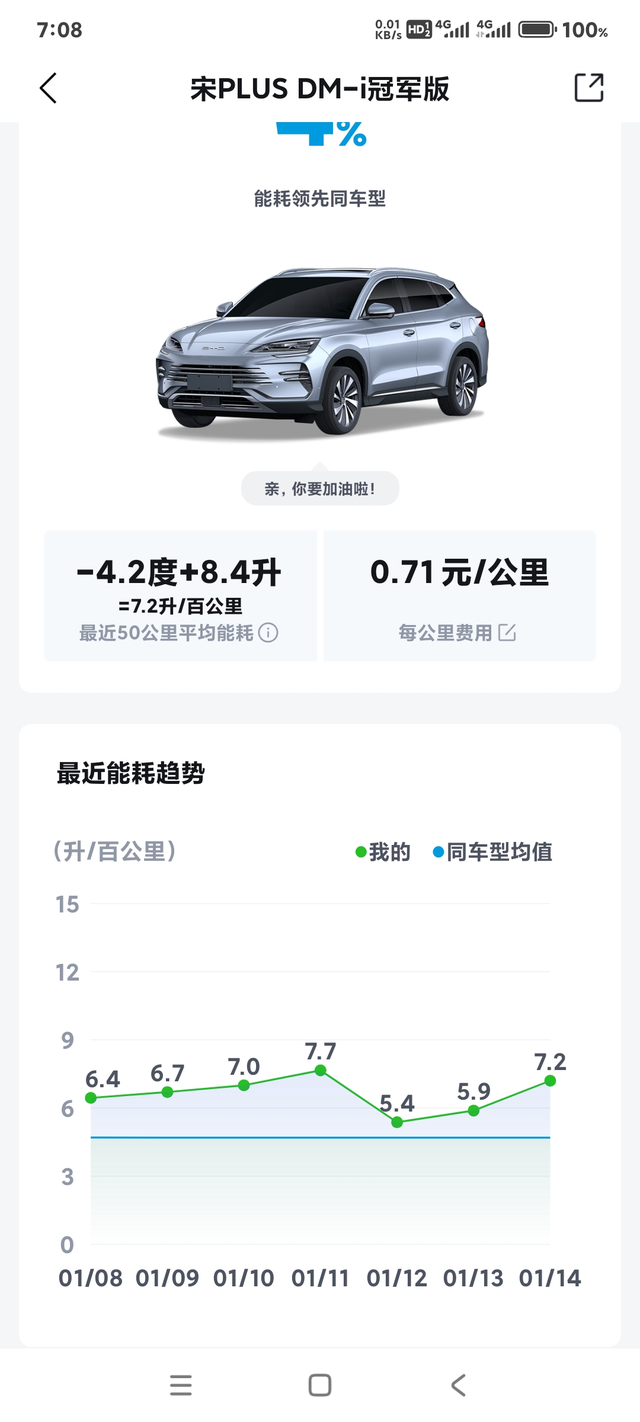Tap the home circle icon in navigation bar

tap(320, 1385)
